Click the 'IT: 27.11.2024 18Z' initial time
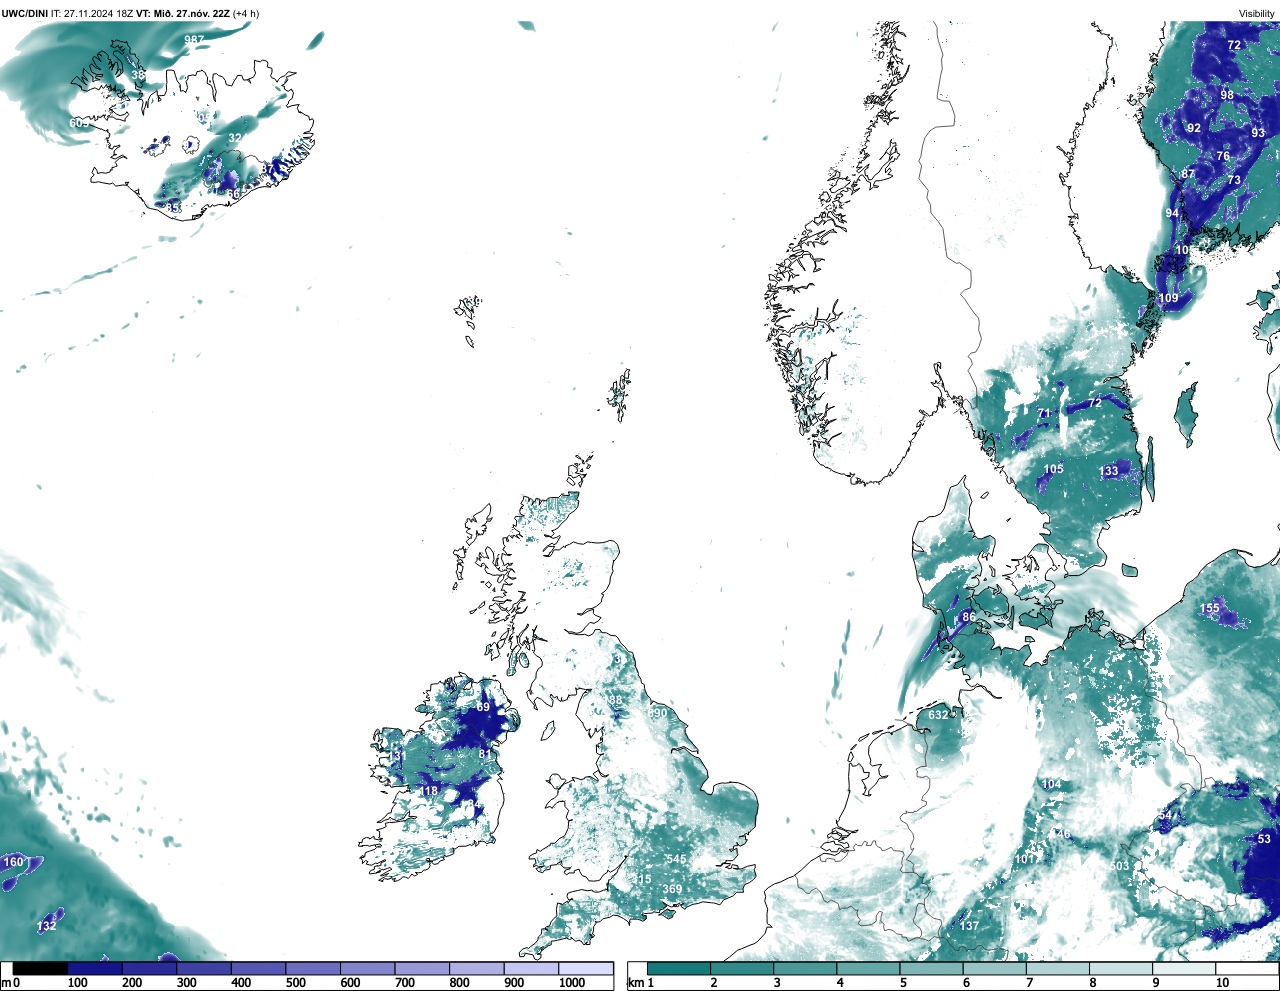Image resolution: width=1280 pixels, height=991 pixels. coord(92,13)
